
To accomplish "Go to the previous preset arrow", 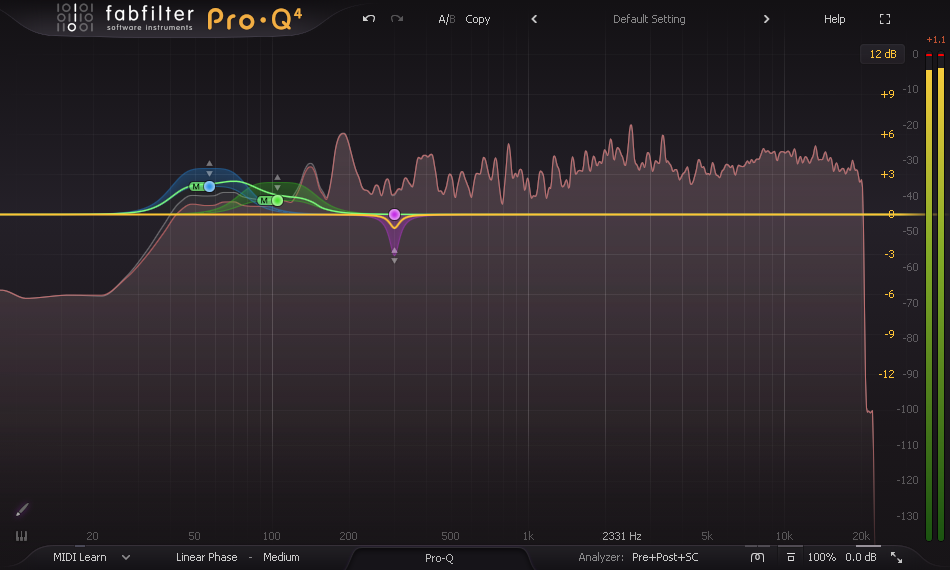I will 534,19.
